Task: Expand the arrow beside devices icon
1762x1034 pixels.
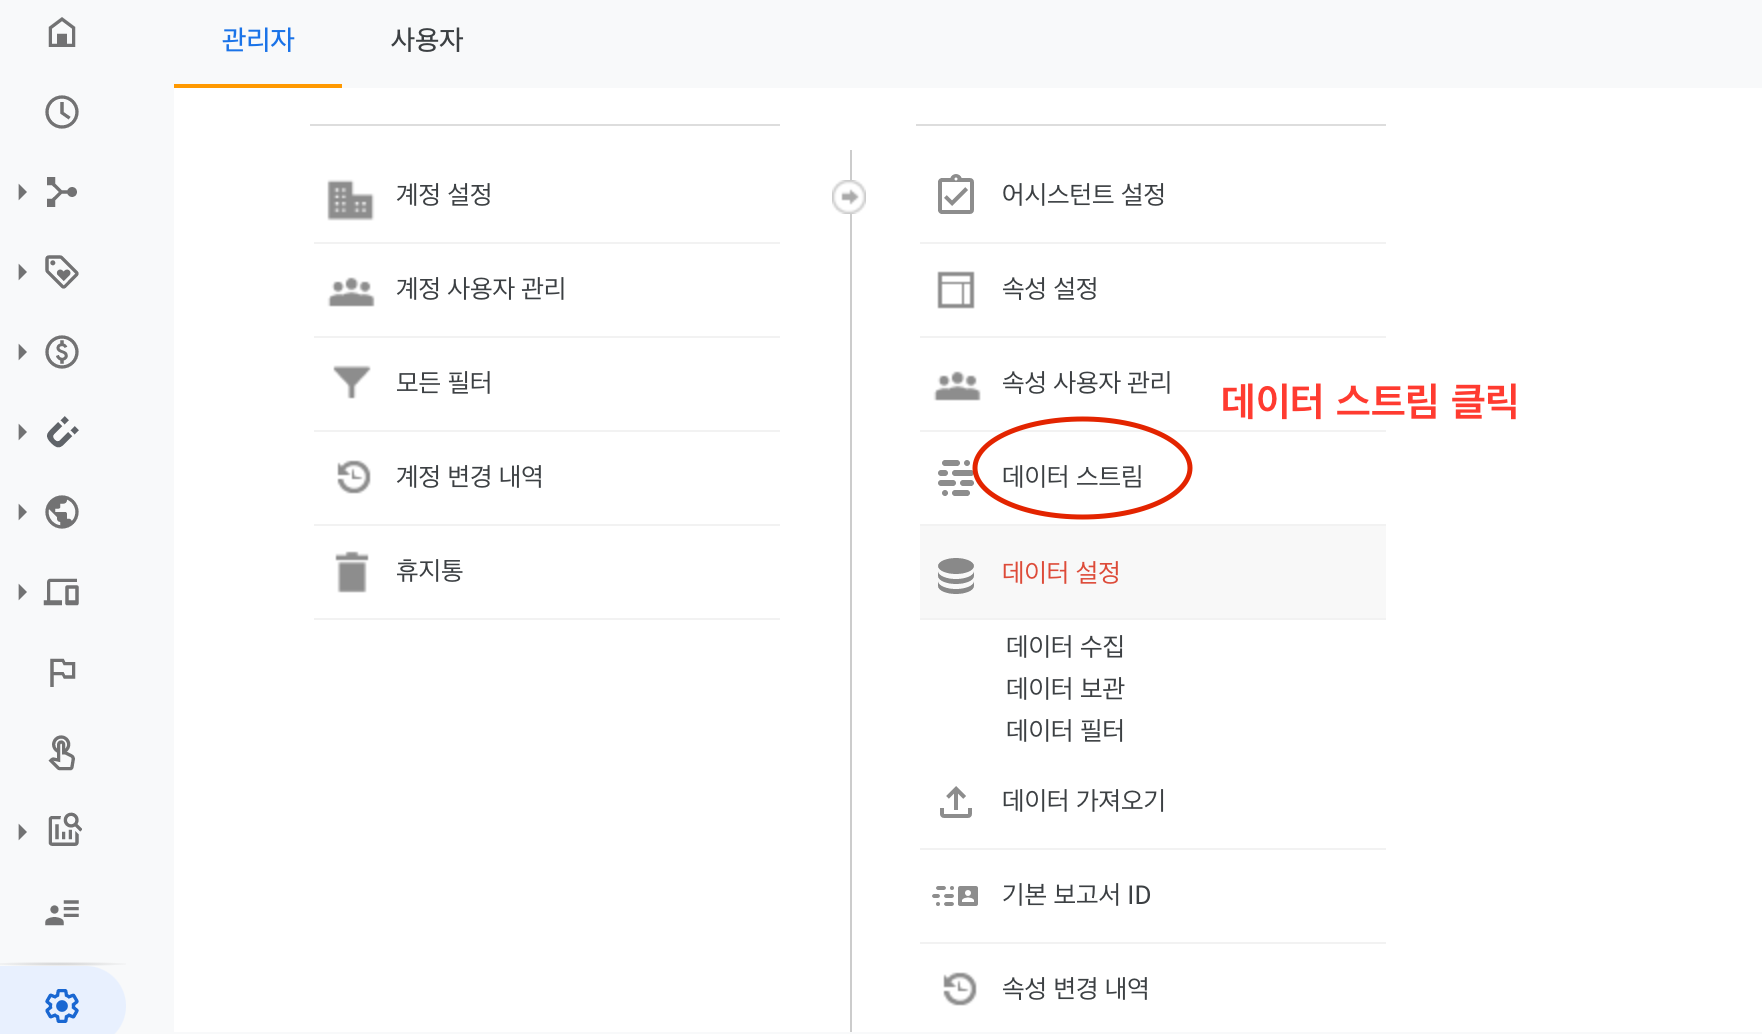Action: (22, 592)
